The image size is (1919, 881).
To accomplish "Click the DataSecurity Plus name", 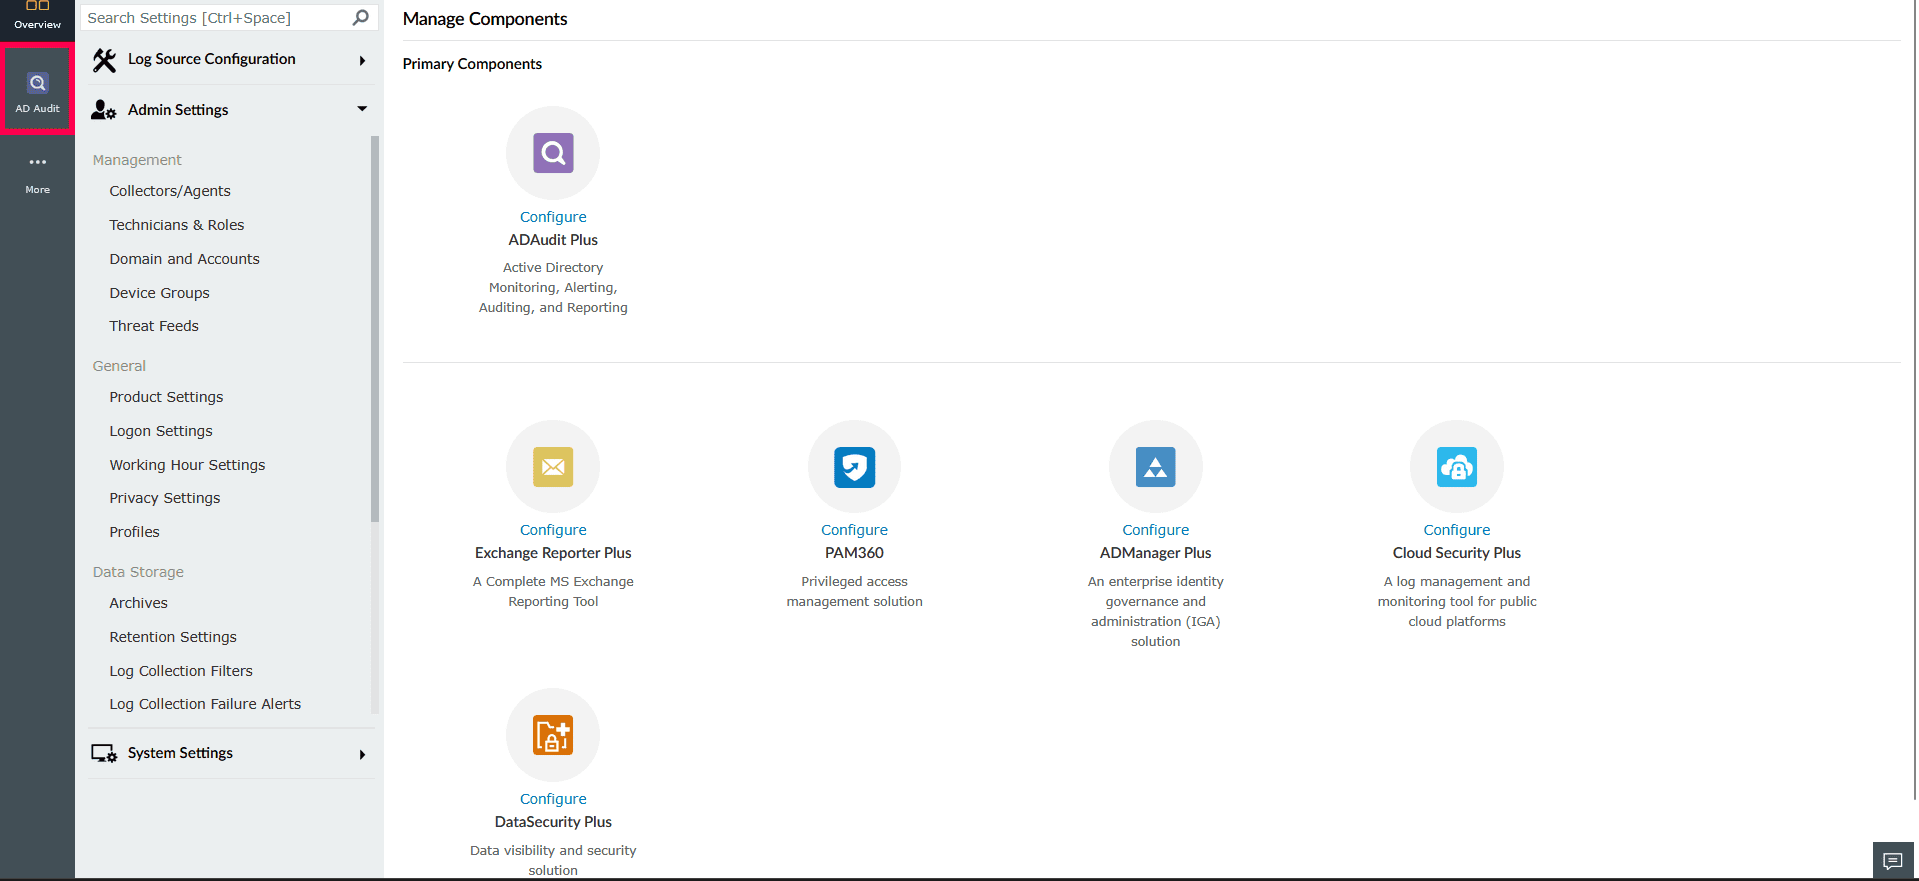I will pos(553,822).
